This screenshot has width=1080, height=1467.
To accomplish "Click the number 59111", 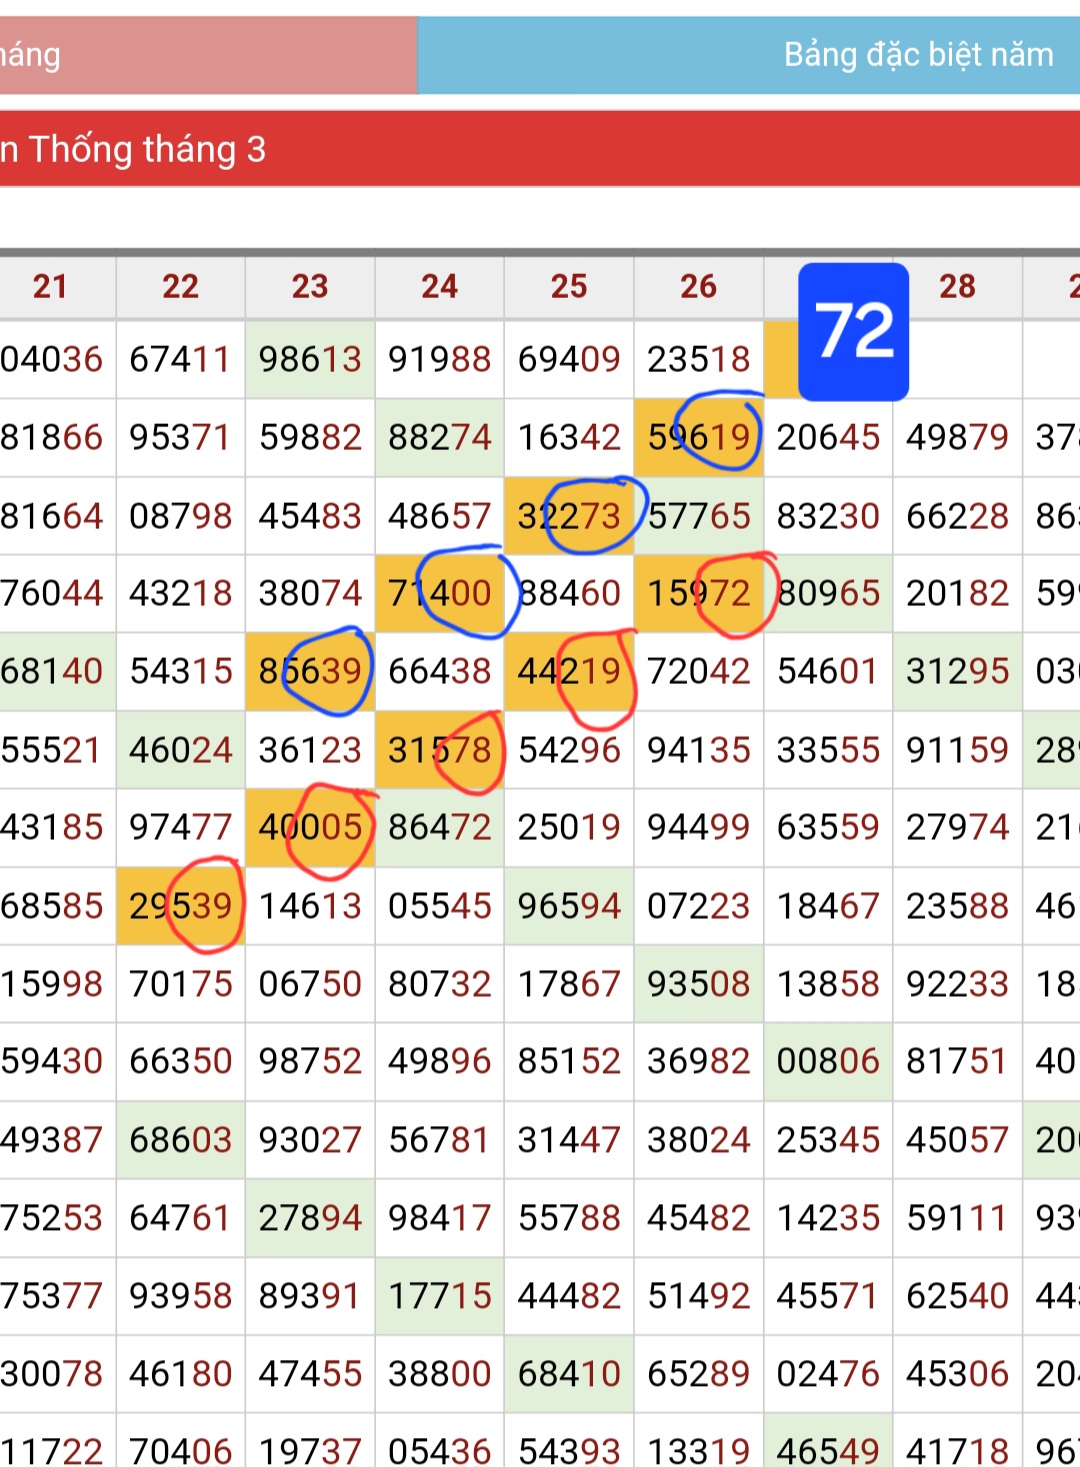I will click(x=958, y=1218).
